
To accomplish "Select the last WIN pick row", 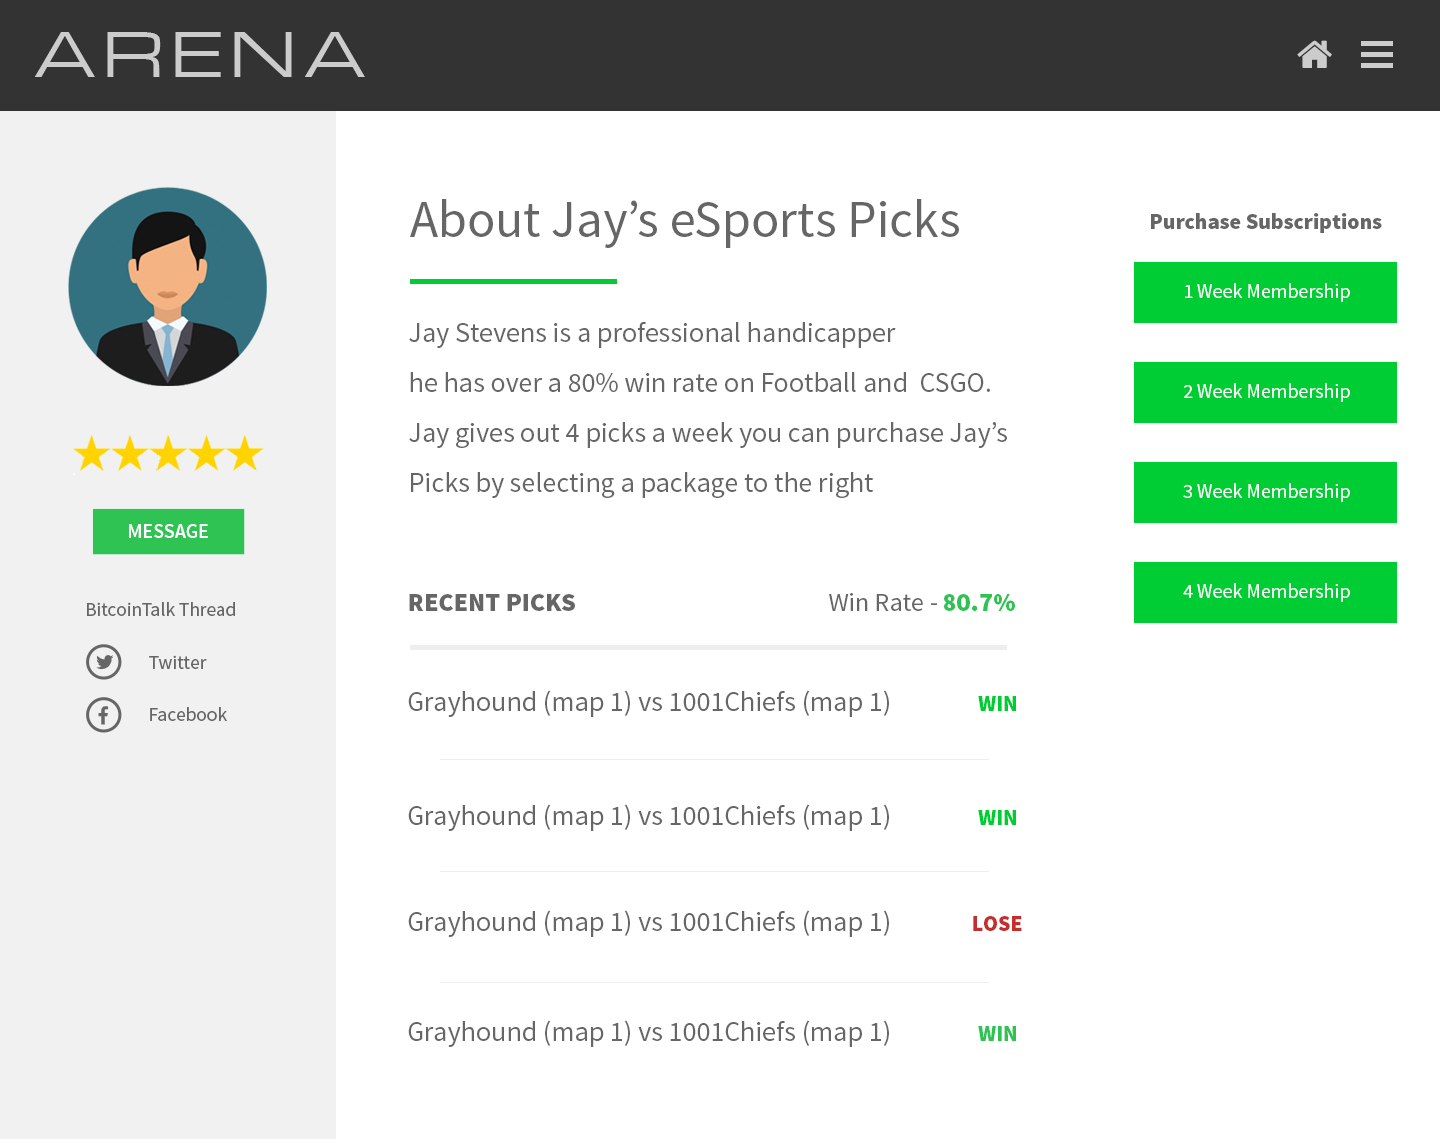I will tap(649, 1032).
